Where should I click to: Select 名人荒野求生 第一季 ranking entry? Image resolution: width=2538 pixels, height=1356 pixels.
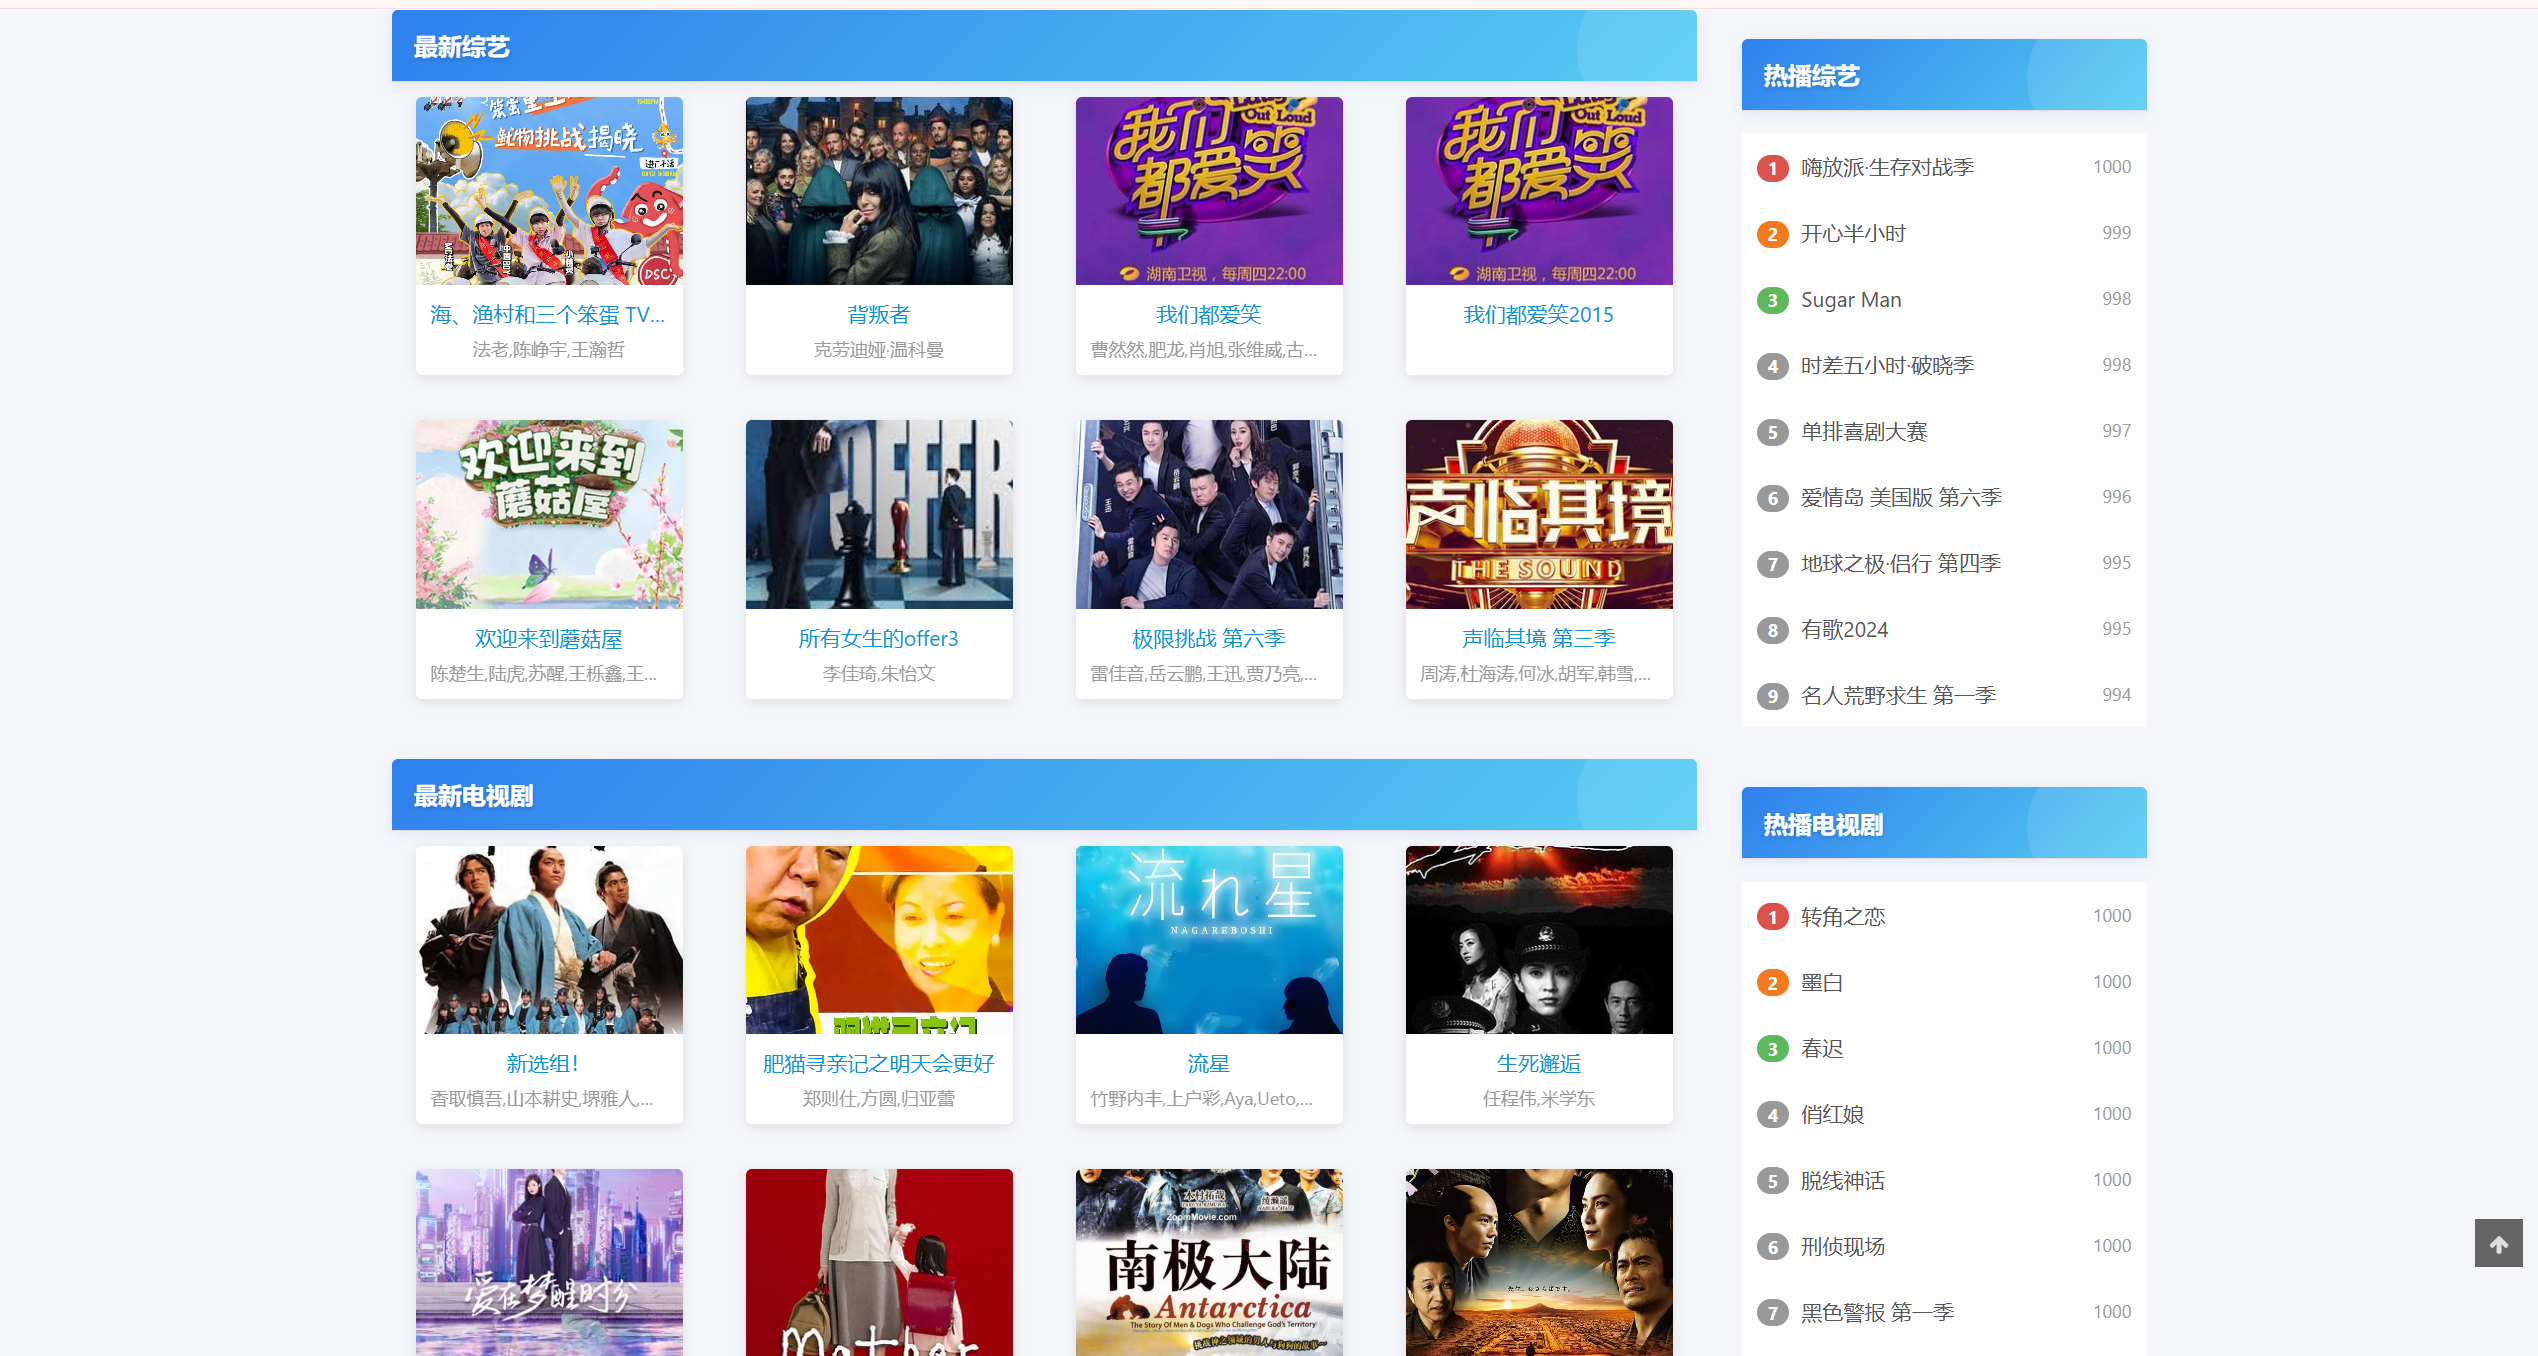(1897, 696)
